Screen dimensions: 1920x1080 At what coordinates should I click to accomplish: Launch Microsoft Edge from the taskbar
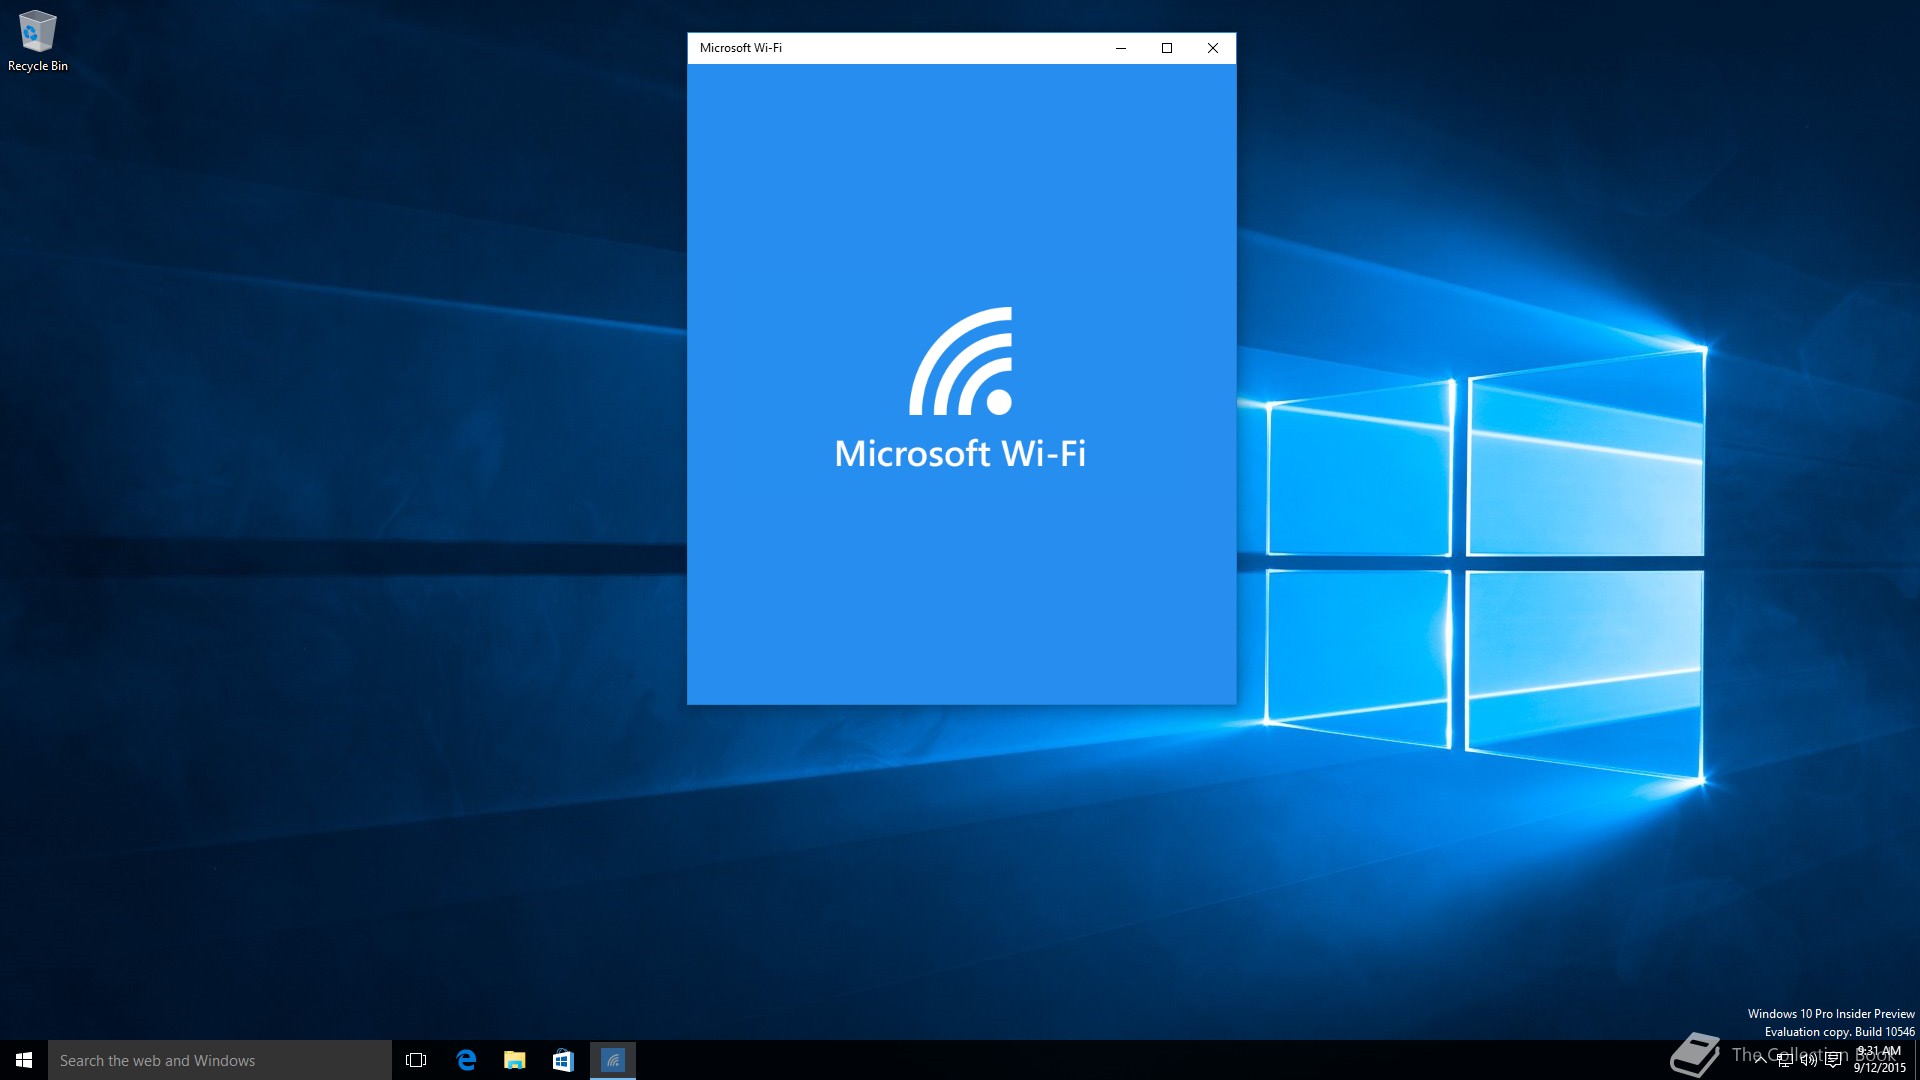(x=466, y=1060)
